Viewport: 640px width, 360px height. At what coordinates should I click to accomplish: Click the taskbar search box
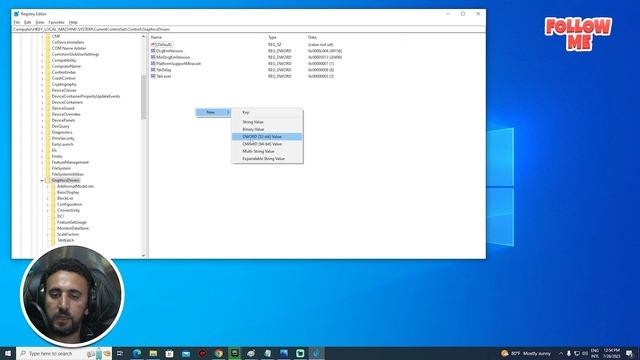(64, 353)
